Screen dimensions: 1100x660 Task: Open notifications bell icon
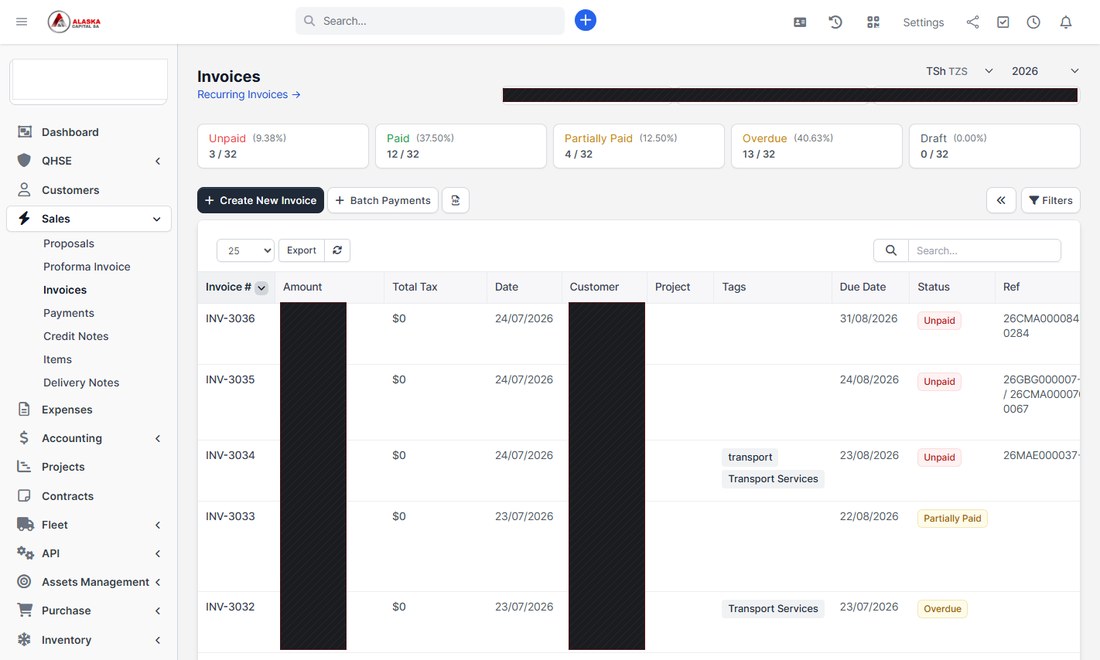[x=1066, y=22]
